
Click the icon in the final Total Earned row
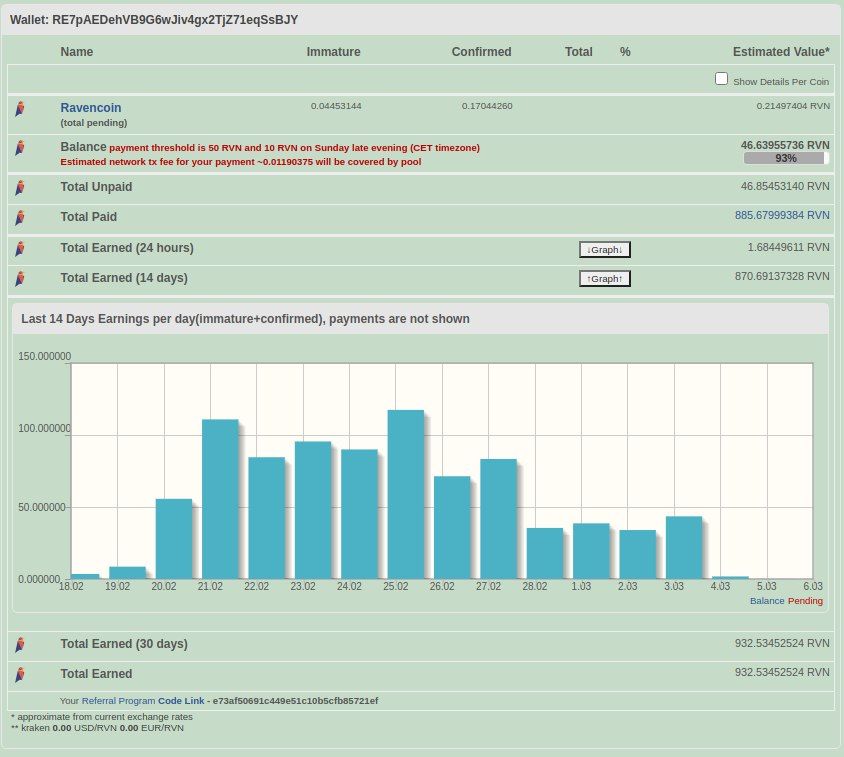click(19, 675)
